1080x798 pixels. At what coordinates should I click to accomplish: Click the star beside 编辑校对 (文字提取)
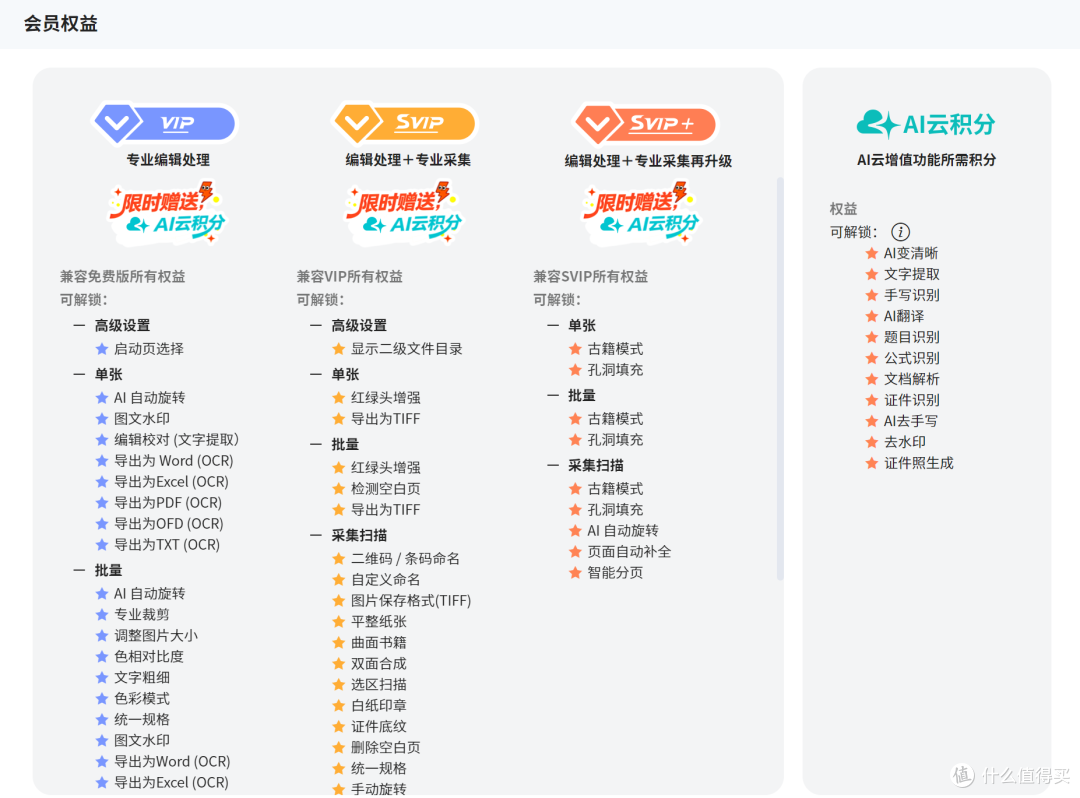click(102, 440)
